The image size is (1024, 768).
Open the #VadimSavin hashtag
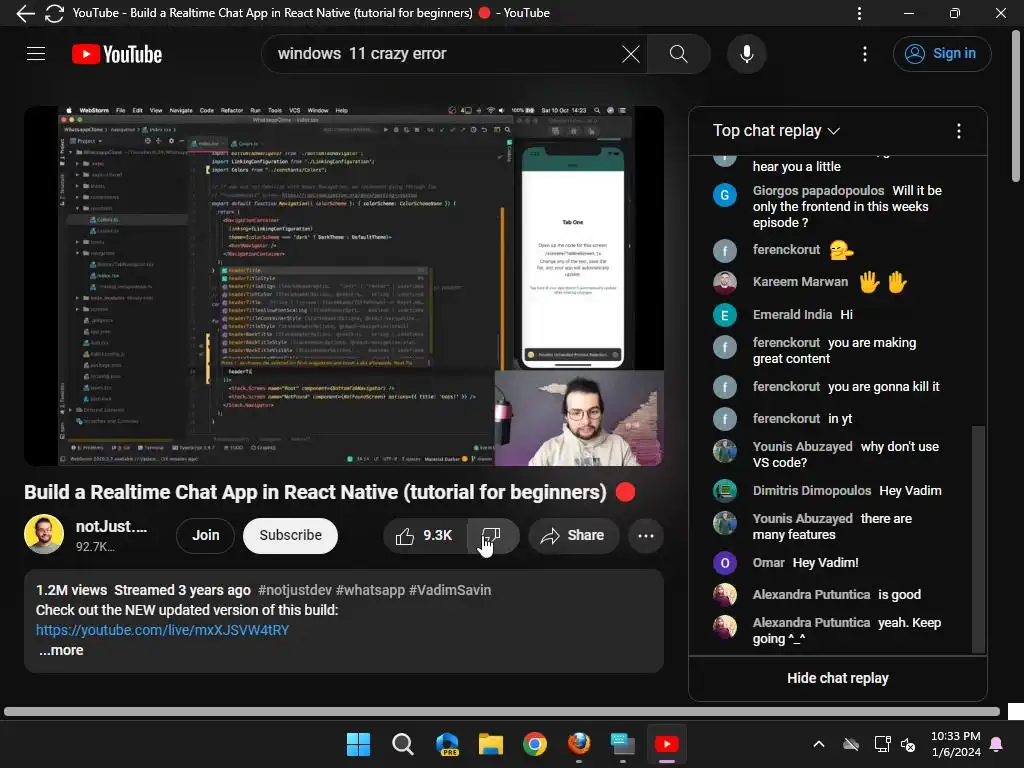(x=450, y=590)
